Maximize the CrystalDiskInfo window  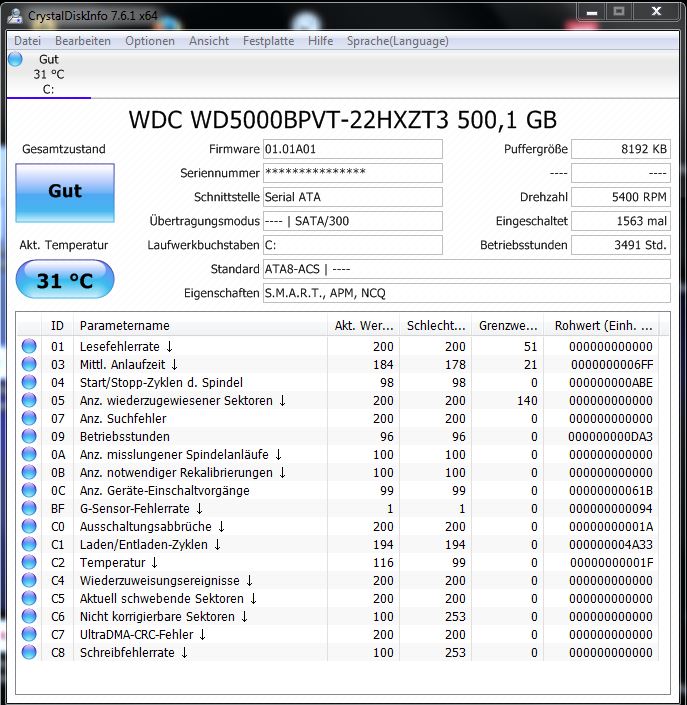coord(619,12)
